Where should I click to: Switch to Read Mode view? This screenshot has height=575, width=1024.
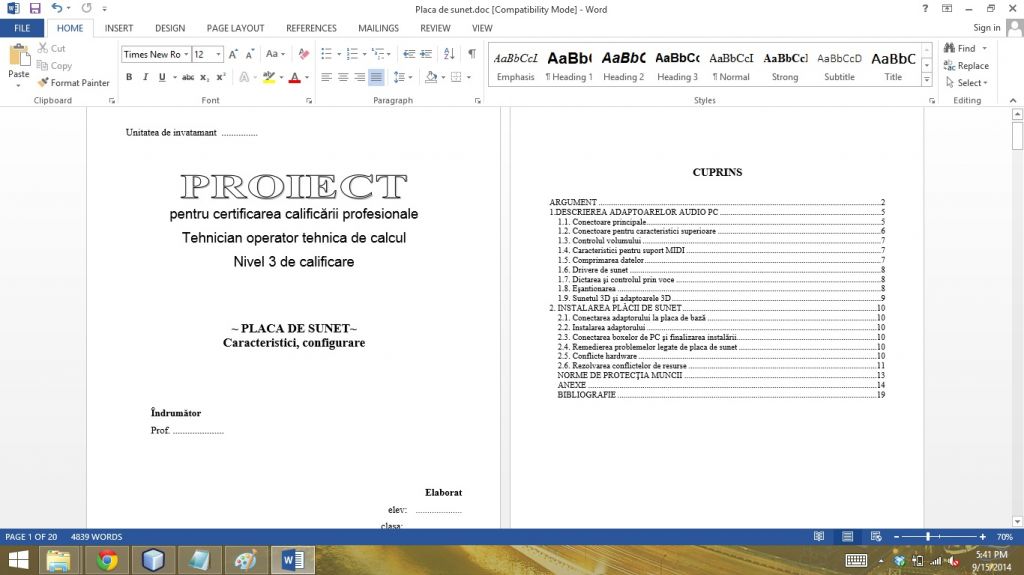tap(819, 537)
